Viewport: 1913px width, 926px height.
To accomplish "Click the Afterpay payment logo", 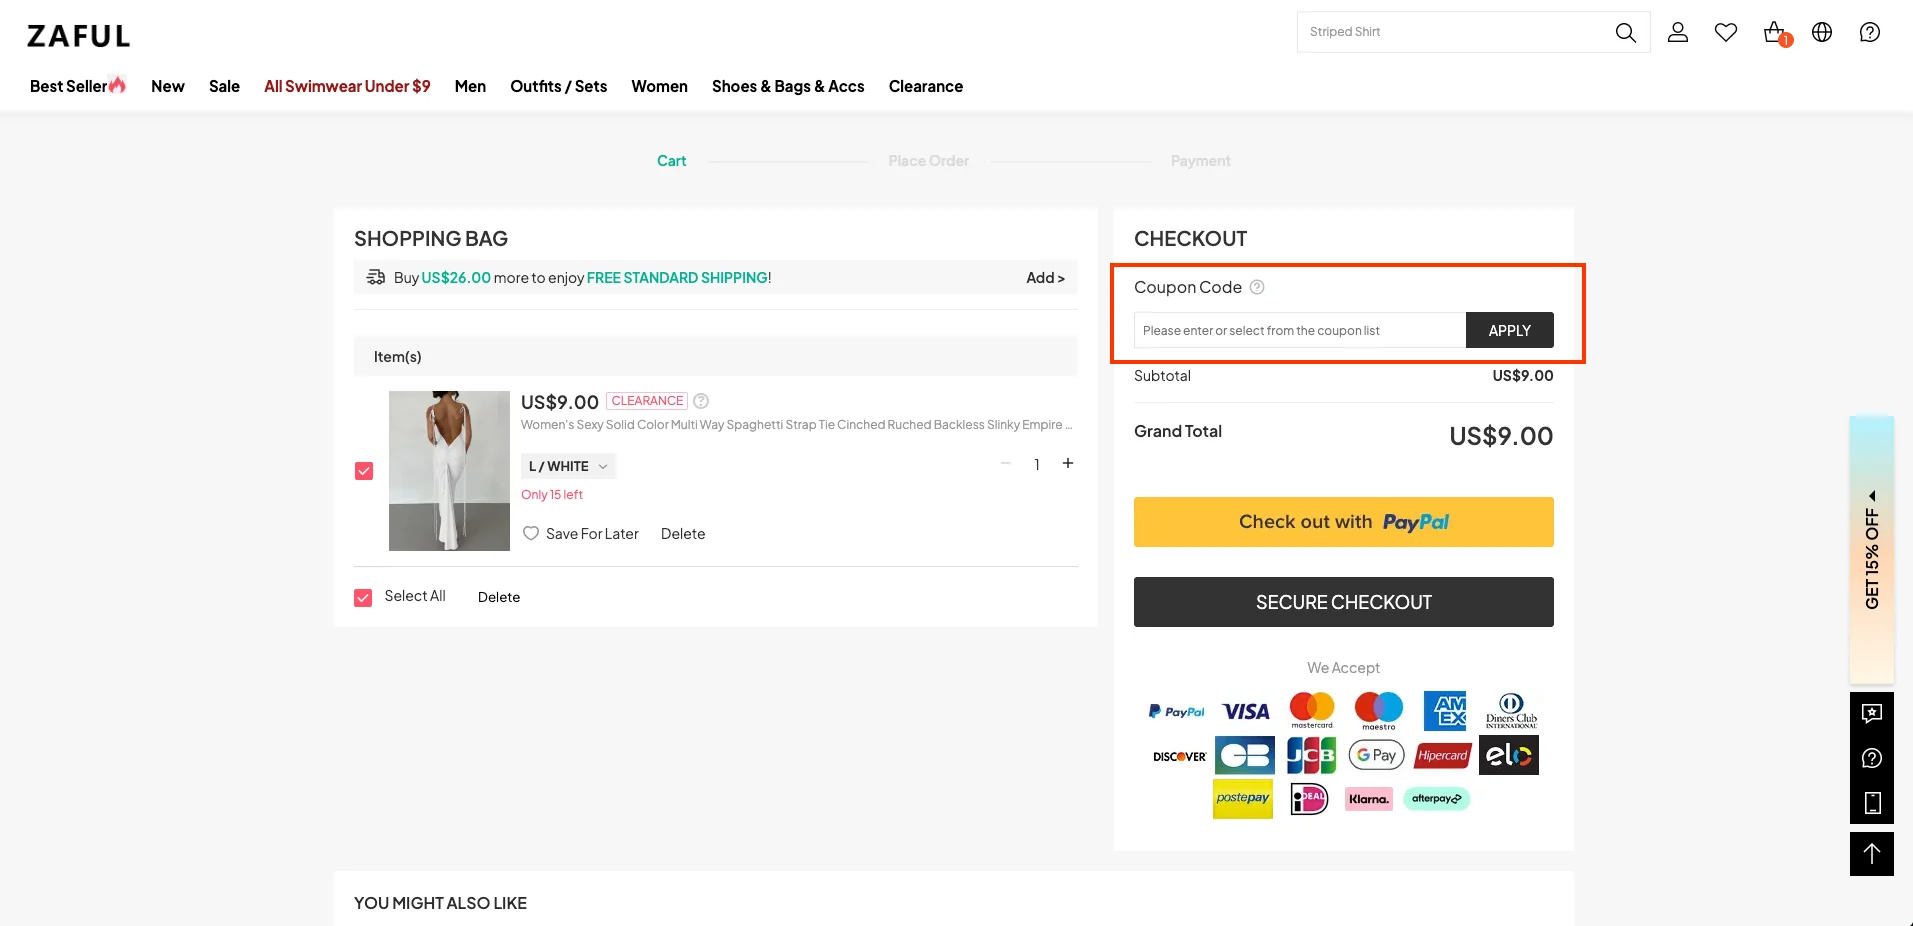I will (x=1436, y=798).
